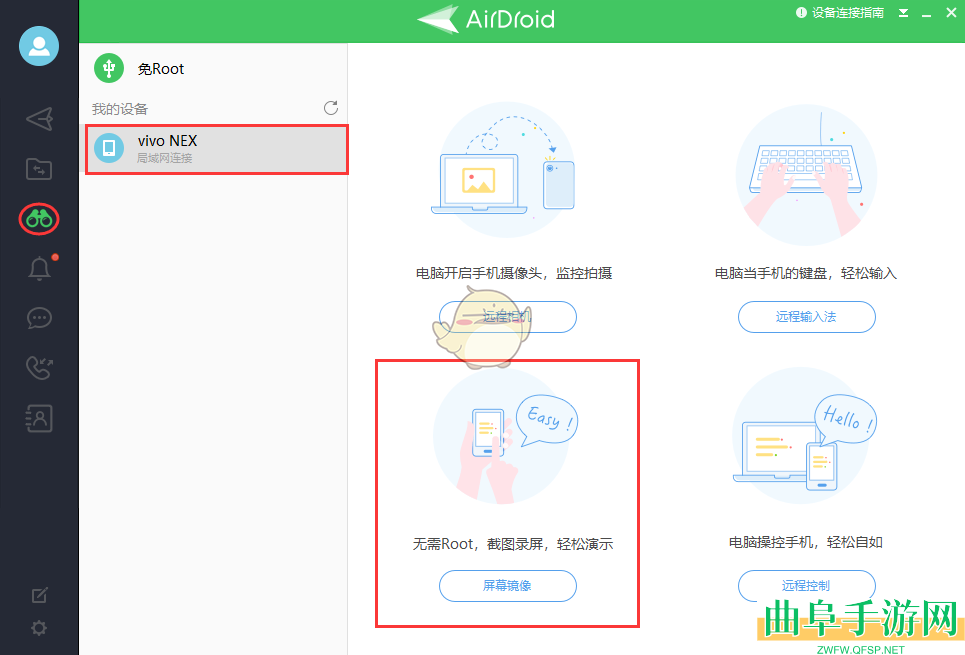This screenshot has height=655, width=965.
Task: Click text 电脑当手机的键盘，轻松输入
Action: [806, 273]
